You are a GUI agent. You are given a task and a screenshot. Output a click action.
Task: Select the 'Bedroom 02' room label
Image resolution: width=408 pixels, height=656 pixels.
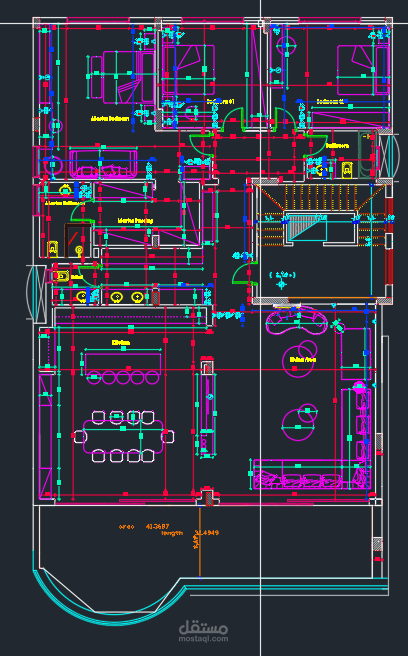(330, 101)
